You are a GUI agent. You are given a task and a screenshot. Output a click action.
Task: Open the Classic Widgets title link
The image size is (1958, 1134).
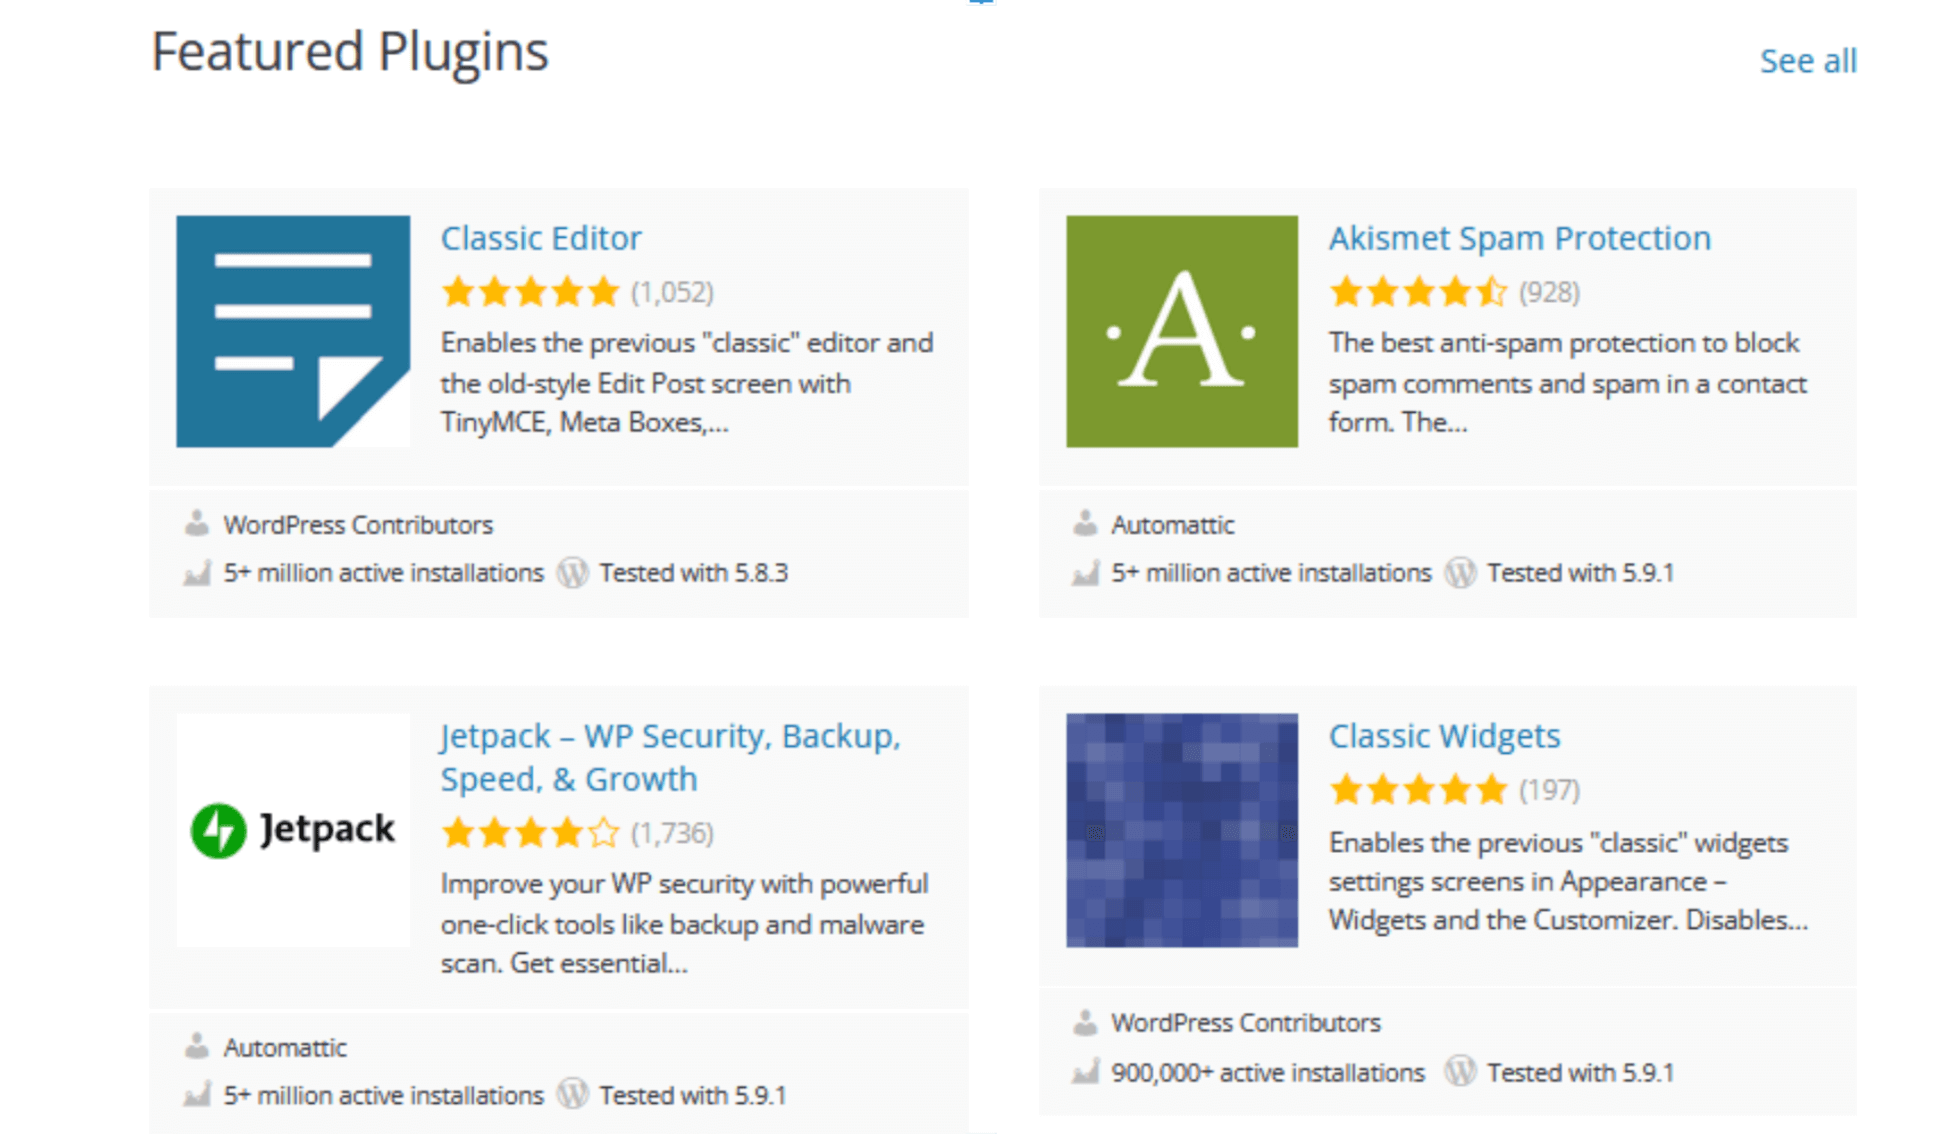1444,736
